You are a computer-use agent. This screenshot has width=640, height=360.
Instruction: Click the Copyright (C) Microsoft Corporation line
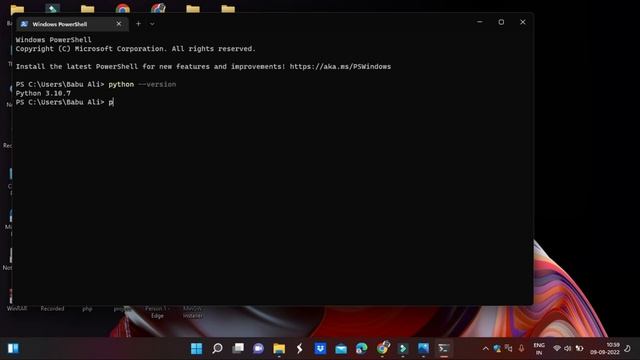coord(136,49)
